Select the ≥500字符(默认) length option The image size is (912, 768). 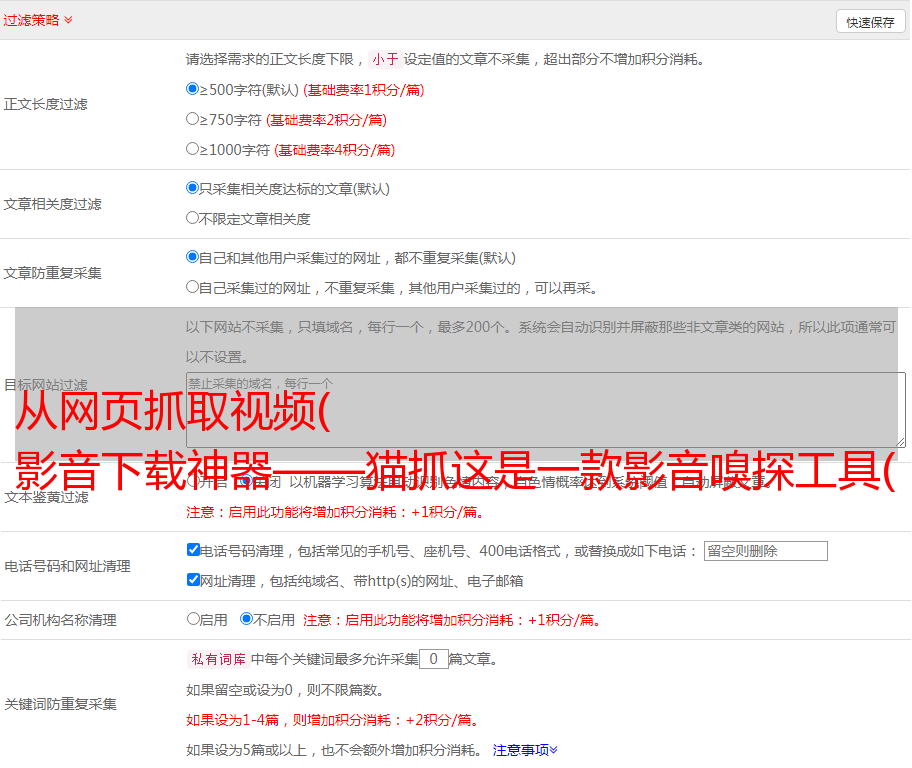coord(193,89)
